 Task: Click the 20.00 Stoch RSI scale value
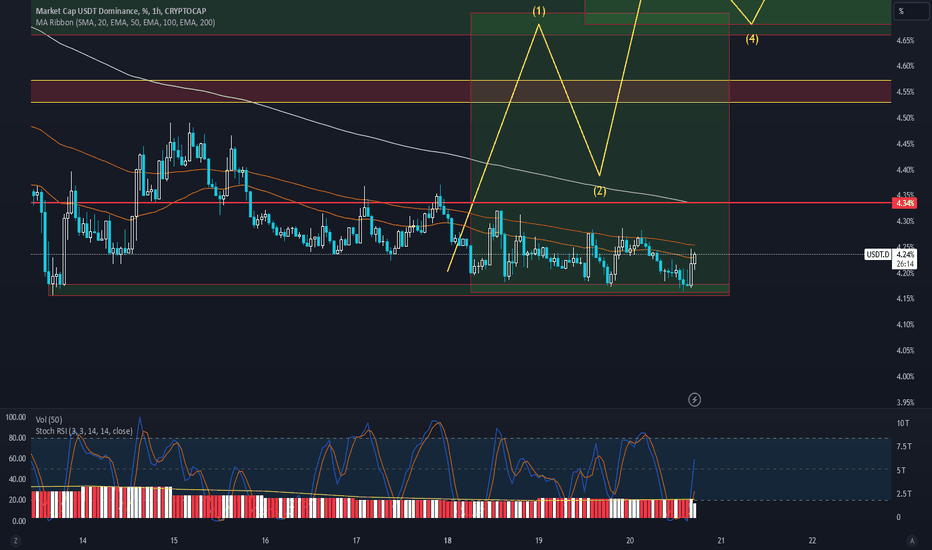pyautogui.click(x=16, y=500)
